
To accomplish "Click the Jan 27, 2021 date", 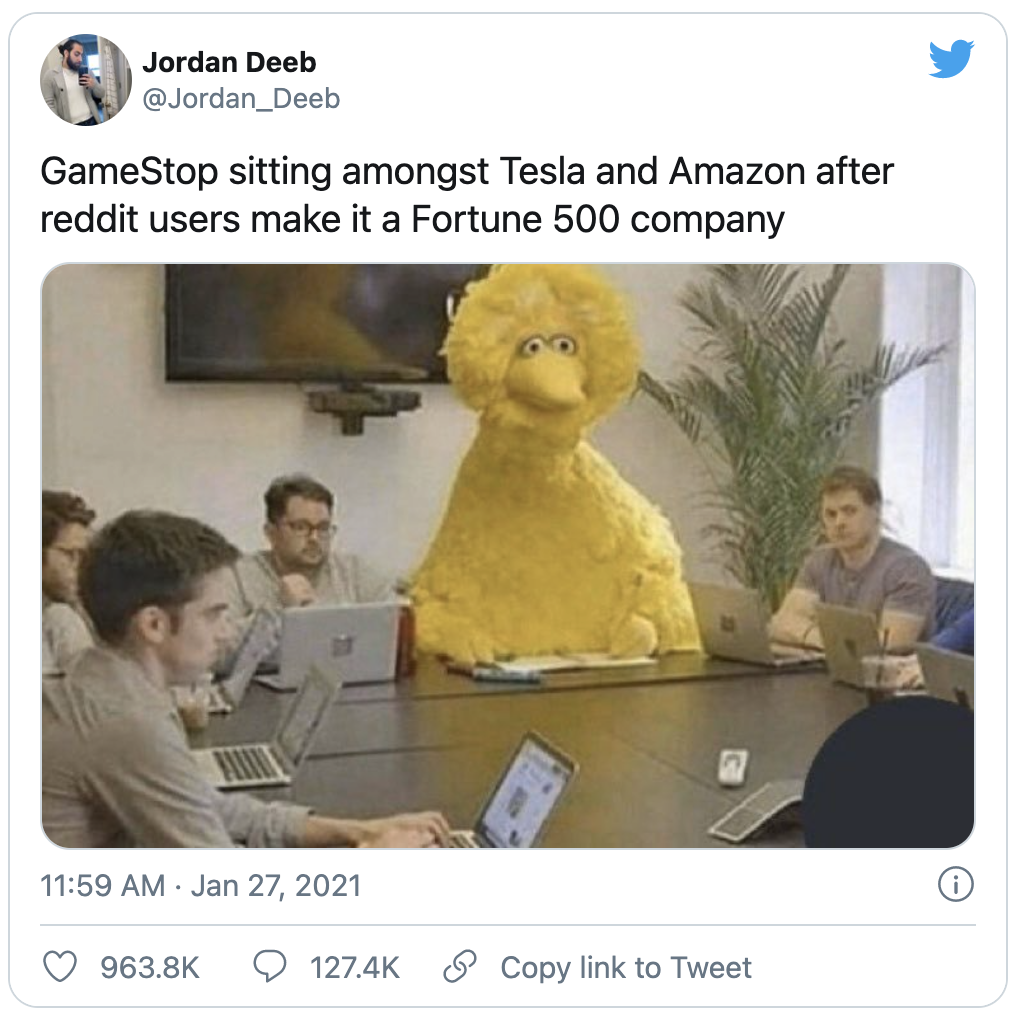I will click(x=276, y=886).
